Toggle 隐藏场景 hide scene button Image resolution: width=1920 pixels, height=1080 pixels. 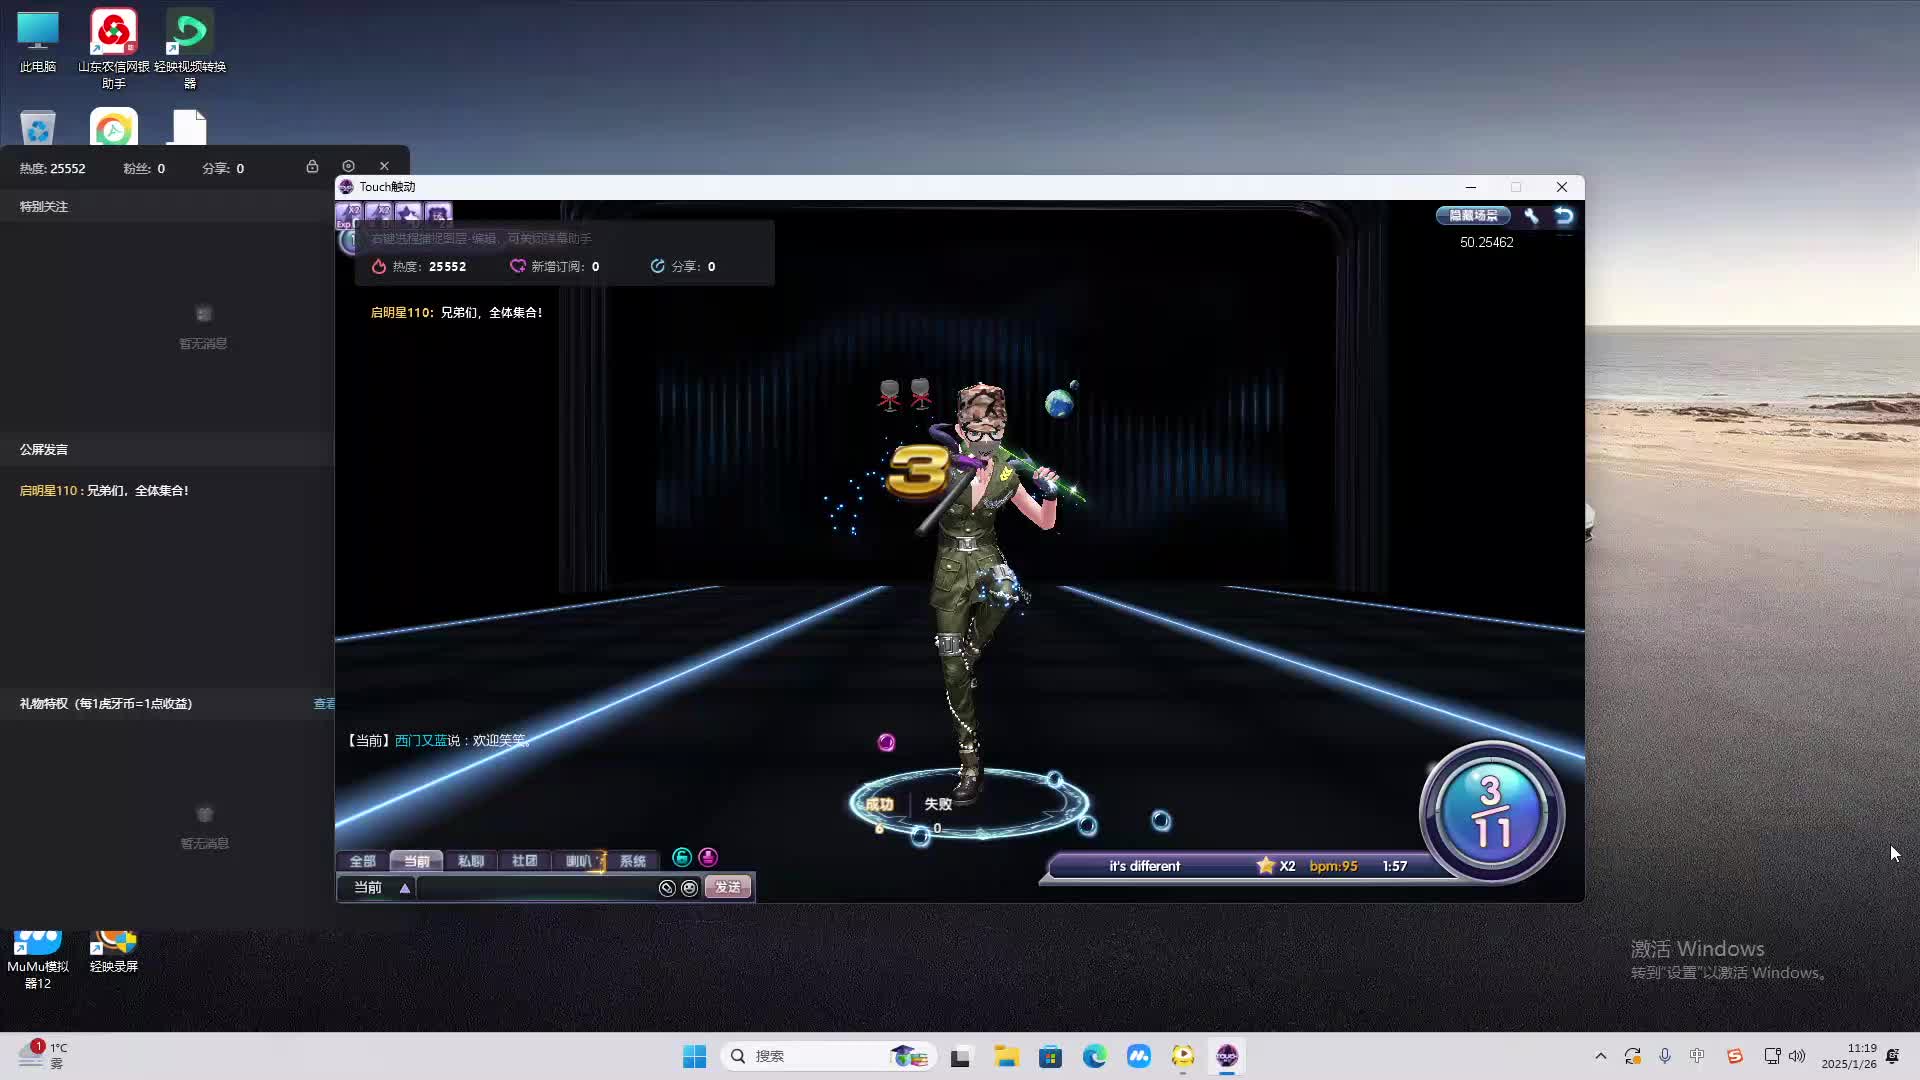tap(1473, 216)
